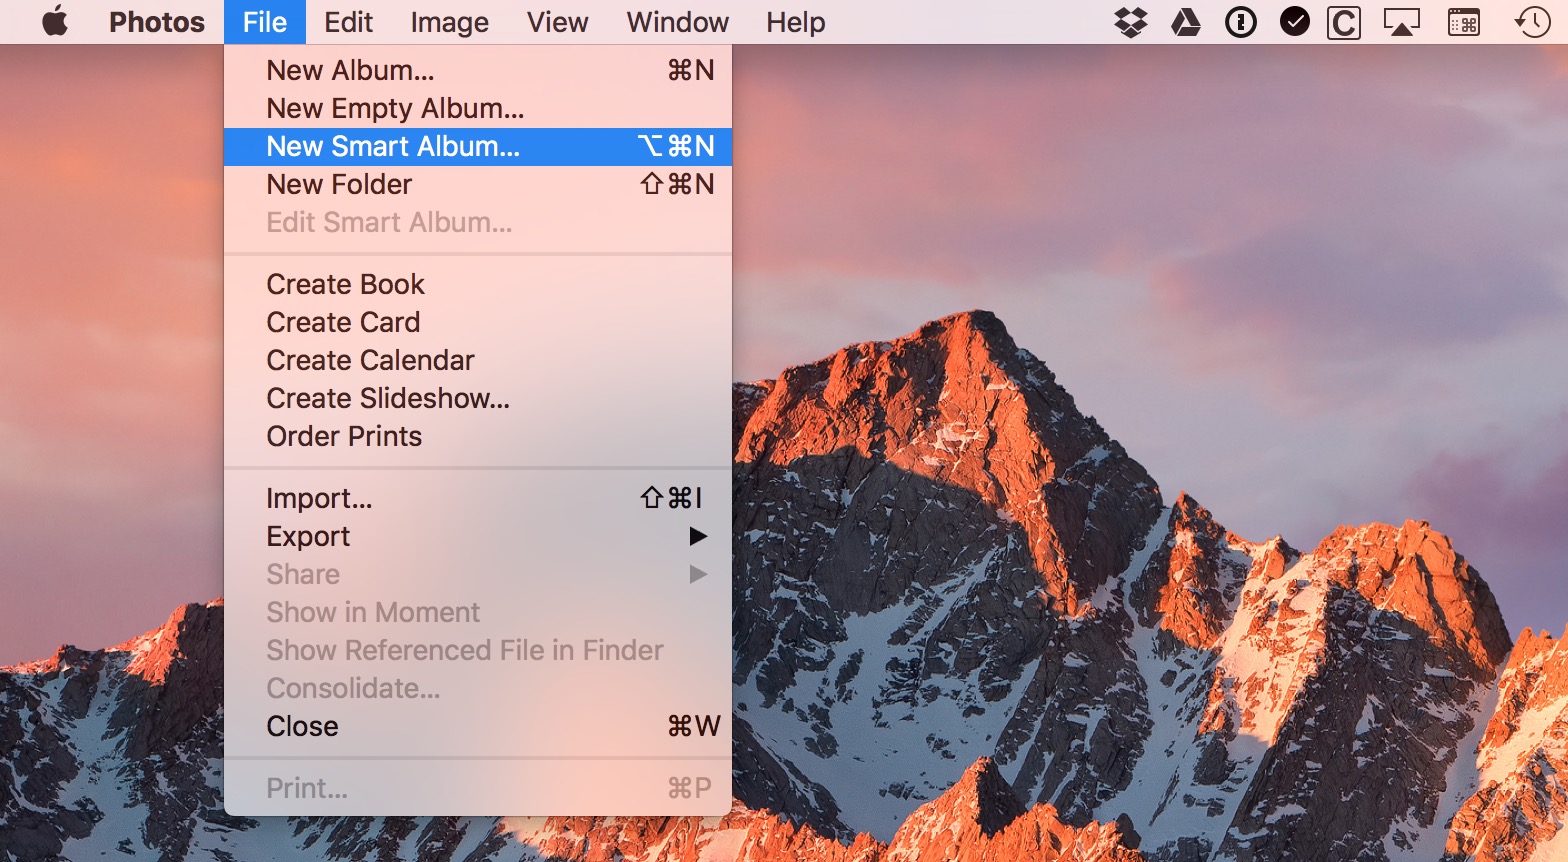Open the View menu

click(x=557, y=22)
